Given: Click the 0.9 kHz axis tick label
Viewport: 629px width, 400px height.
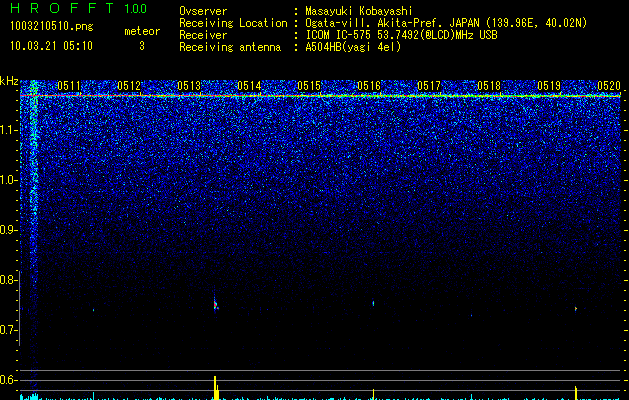Looking at the screenshot, I should coord(8,230).
